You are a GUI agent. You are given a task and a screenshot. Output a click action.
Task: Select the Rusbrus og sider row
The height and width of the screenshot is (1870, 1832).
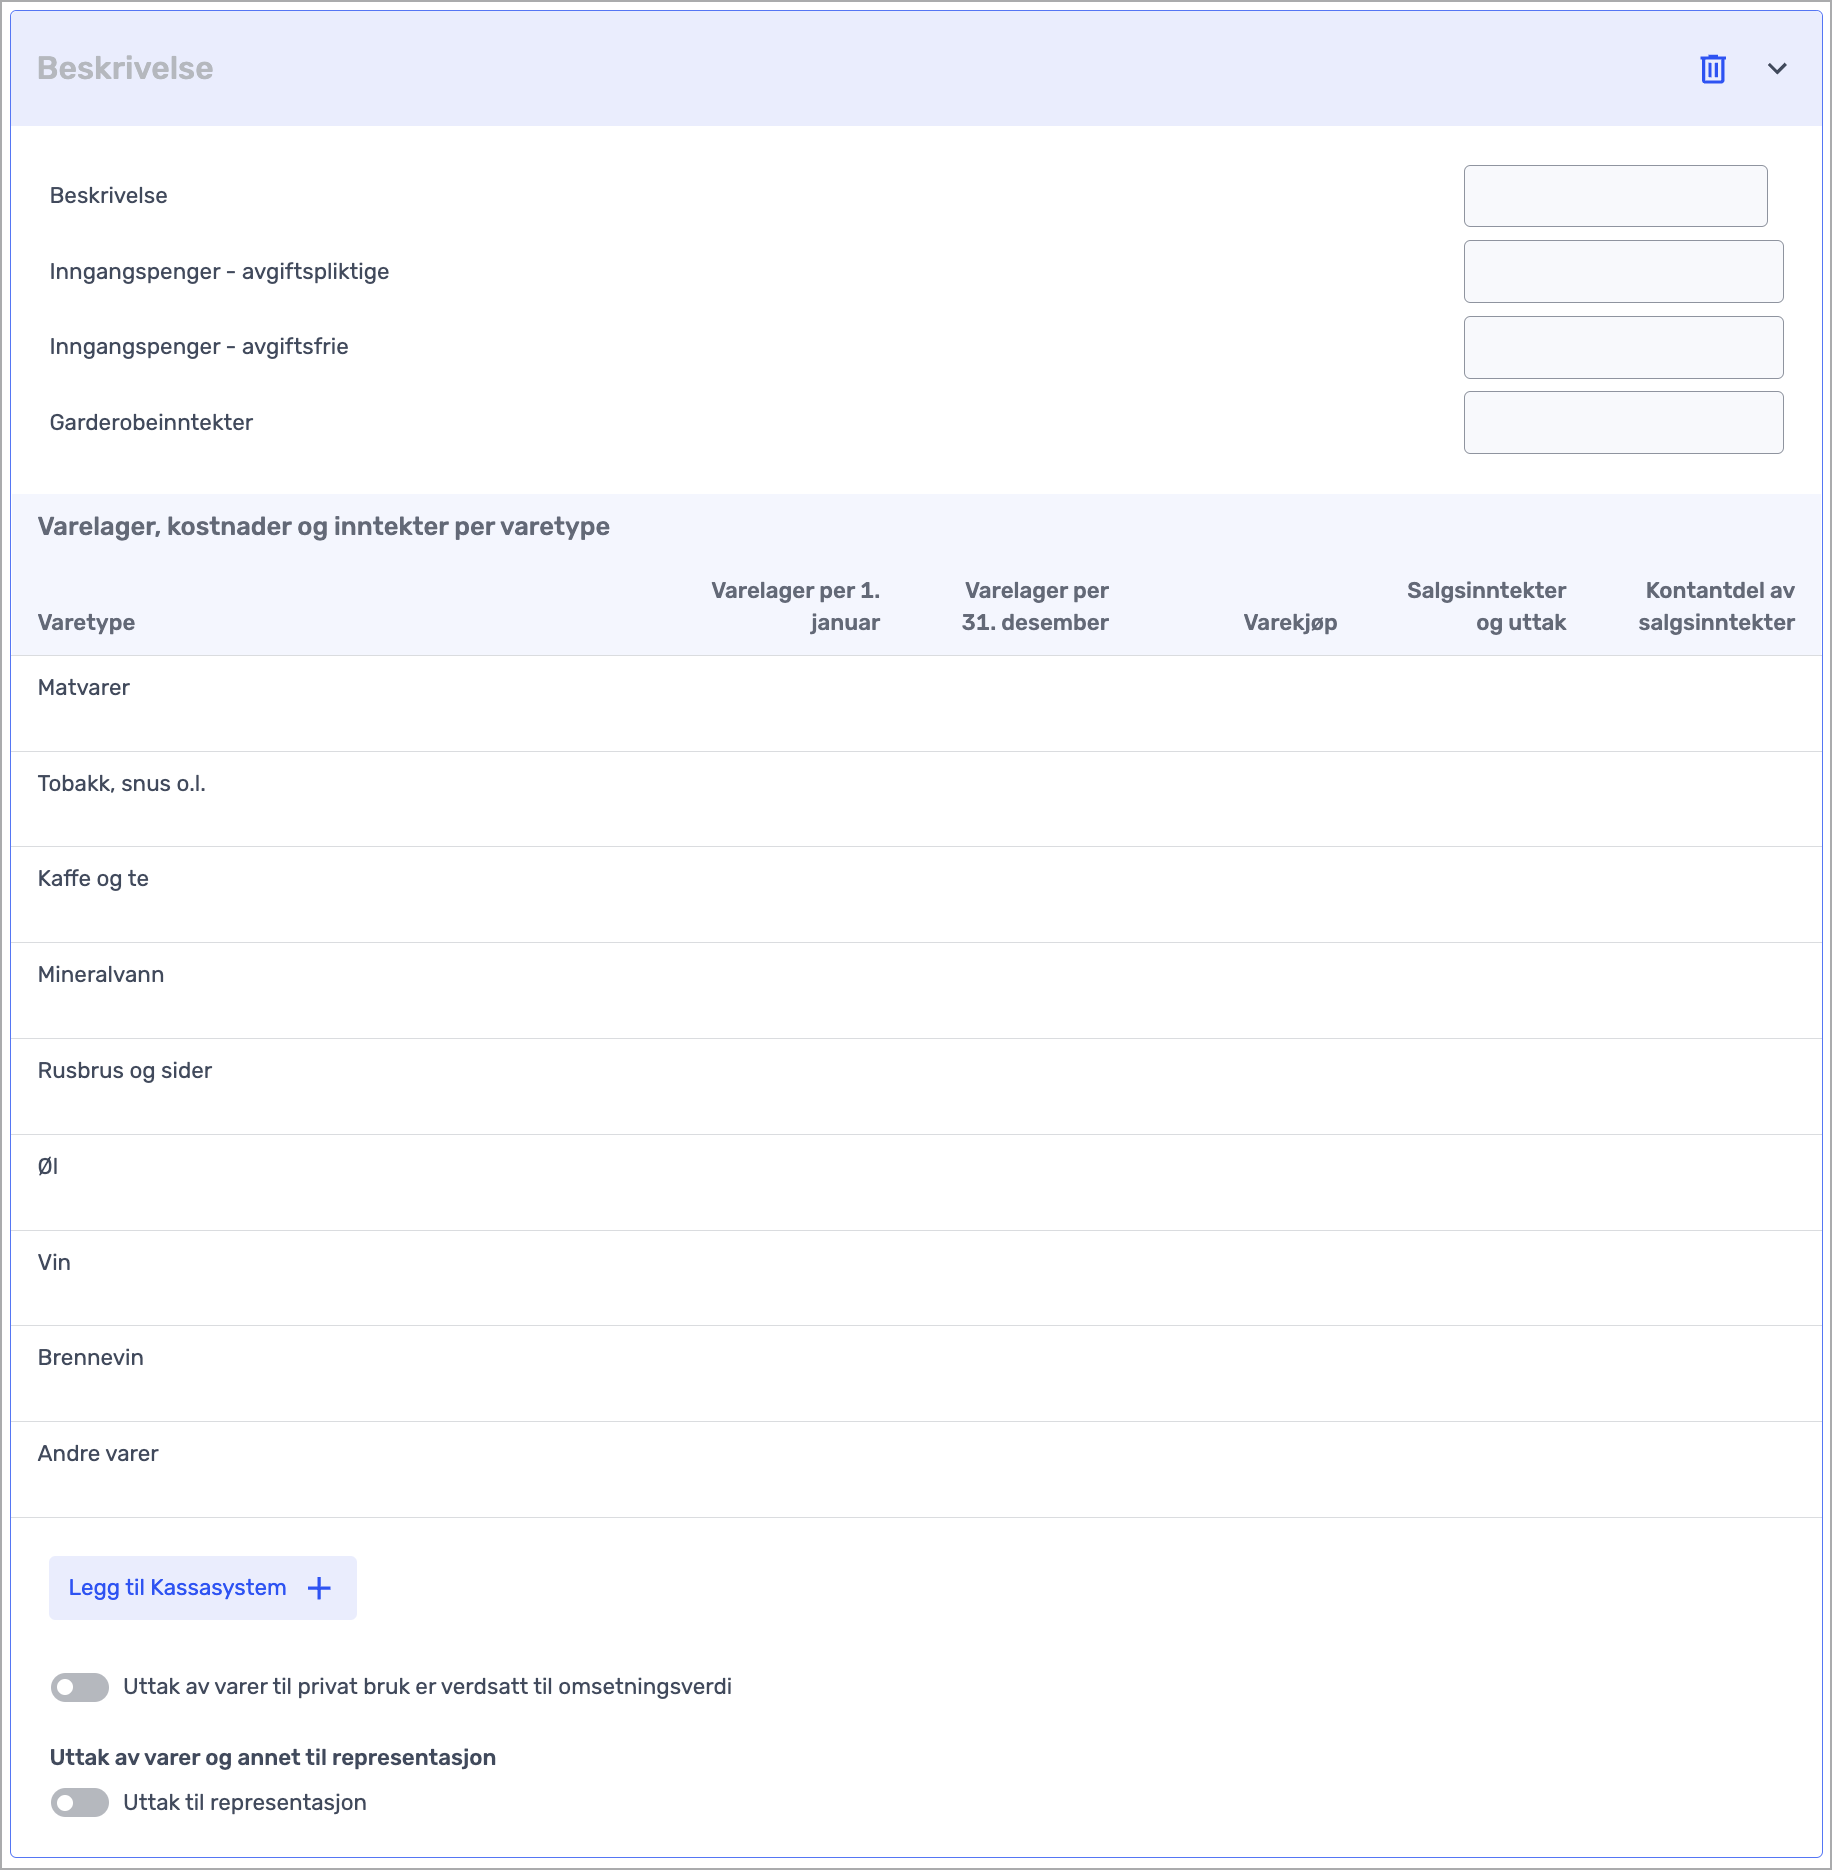tap(916, 1087)
